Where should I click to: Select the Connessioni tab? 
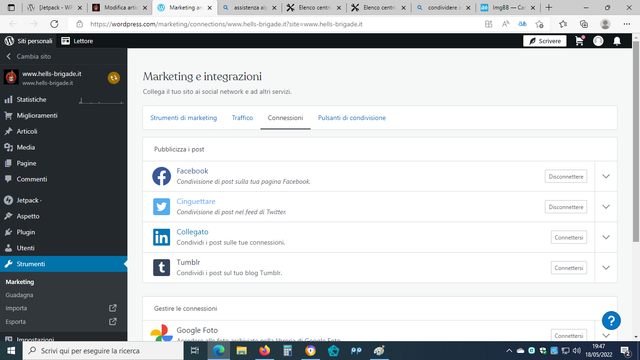[285, 118]
